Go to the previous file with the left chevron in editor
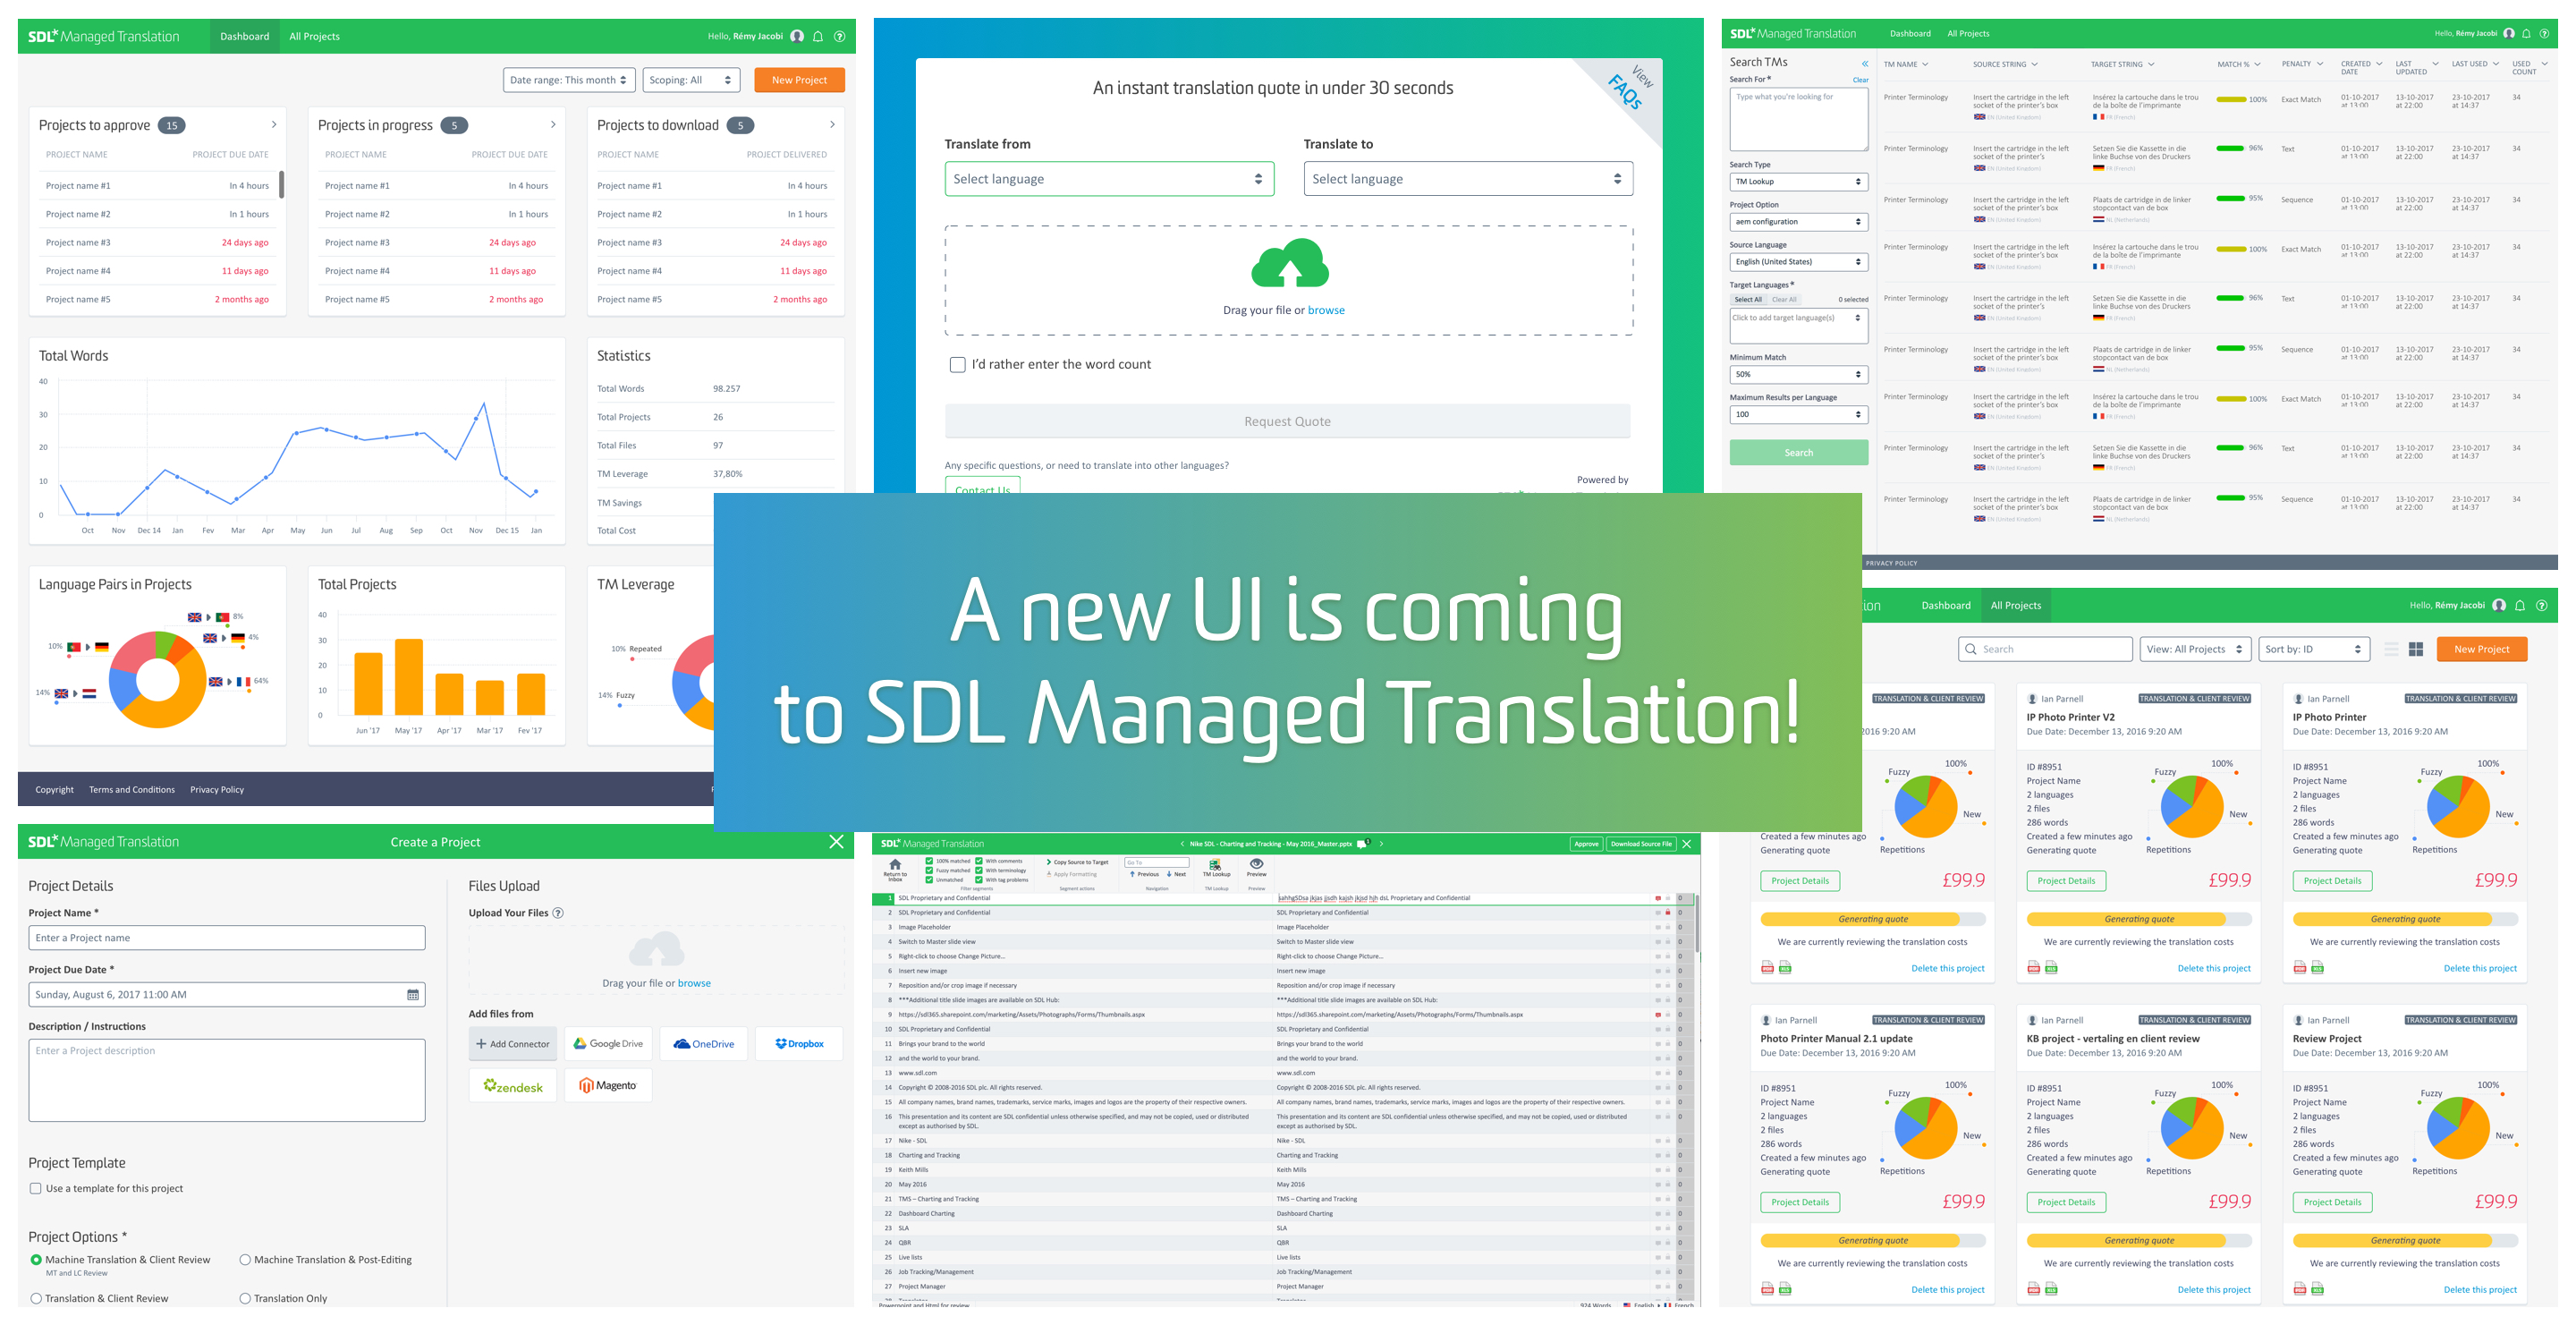 click(1182, 844)
